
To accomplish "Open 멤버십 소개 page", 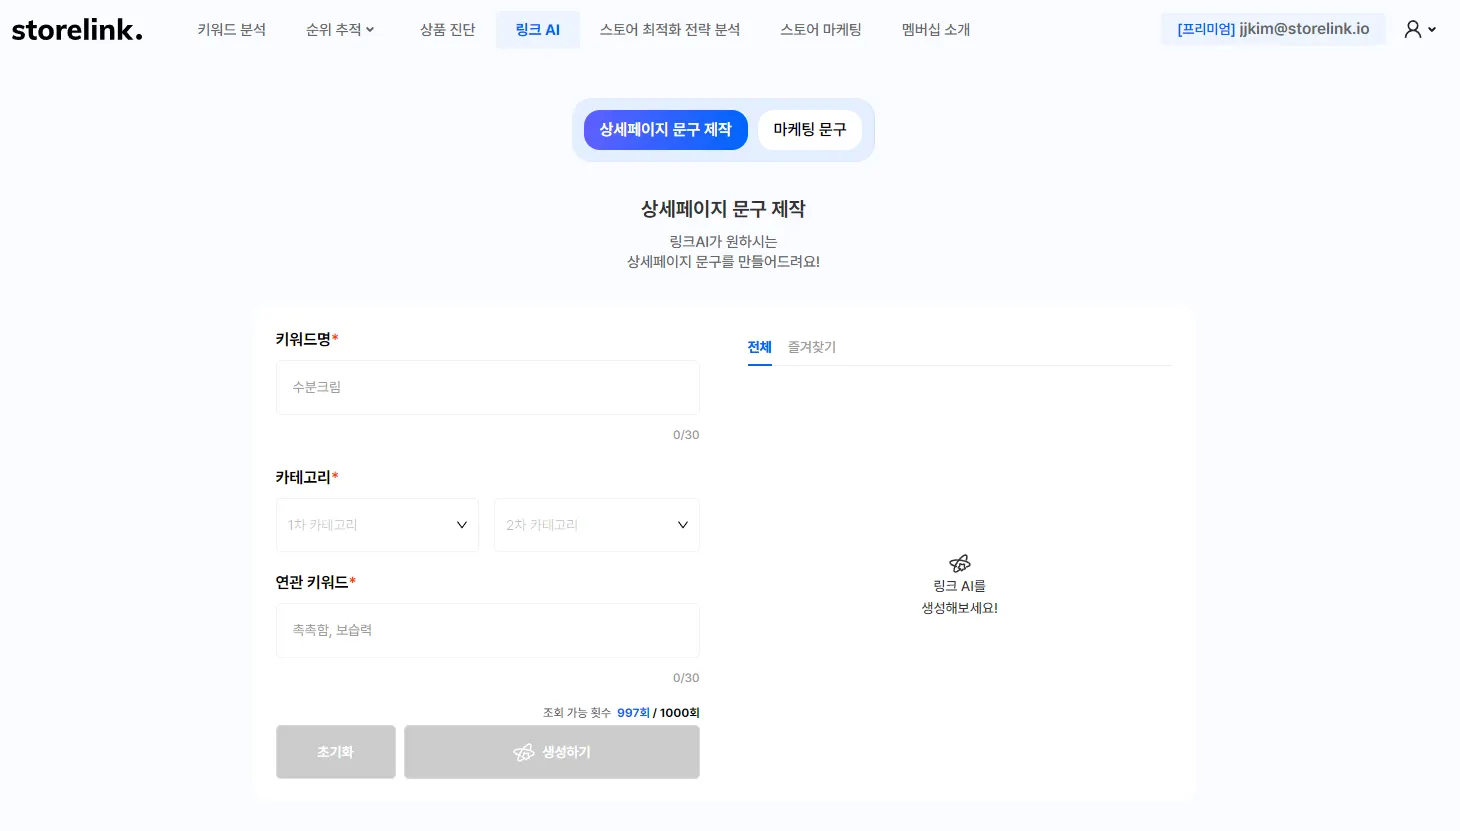I will click(x=936, y=30).
